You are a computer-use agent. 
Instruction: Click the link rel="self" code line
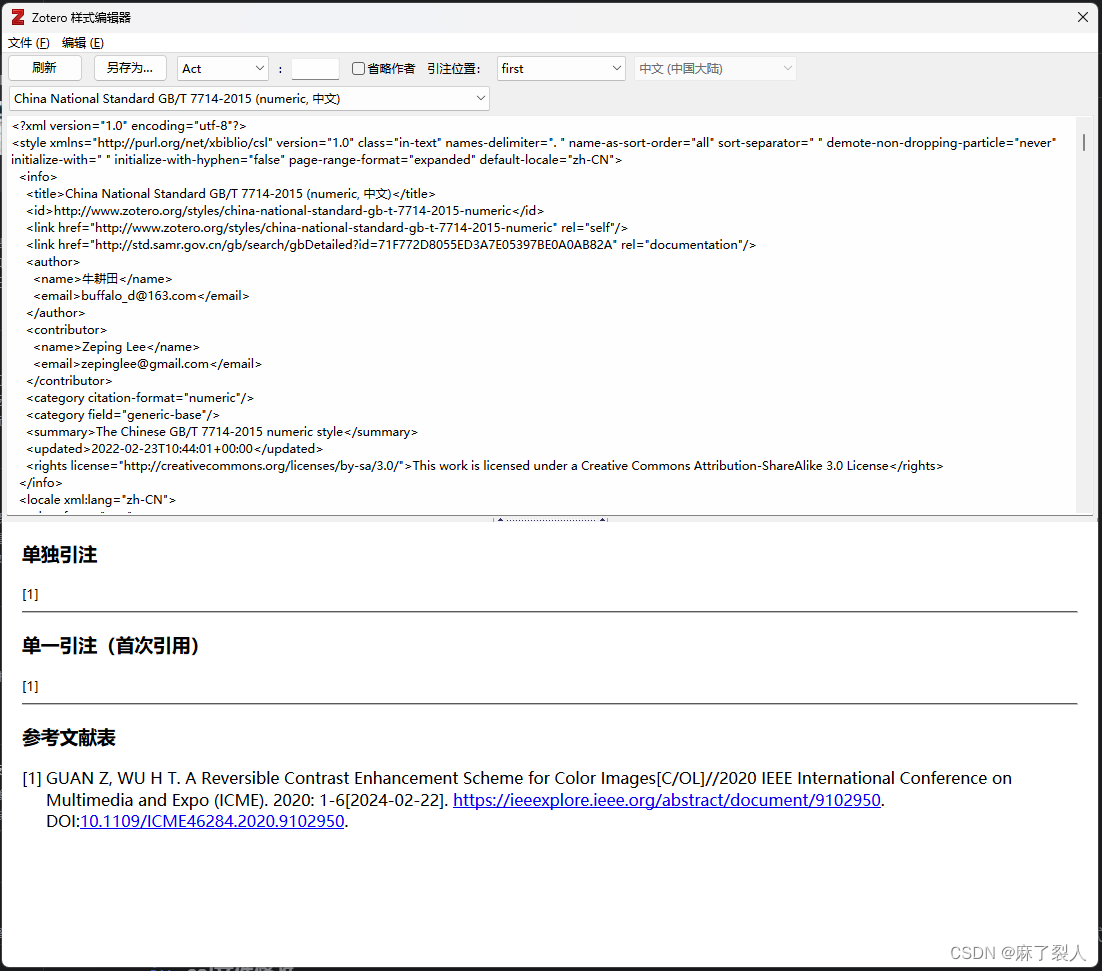pyautogui.click(x=327, y=228)
